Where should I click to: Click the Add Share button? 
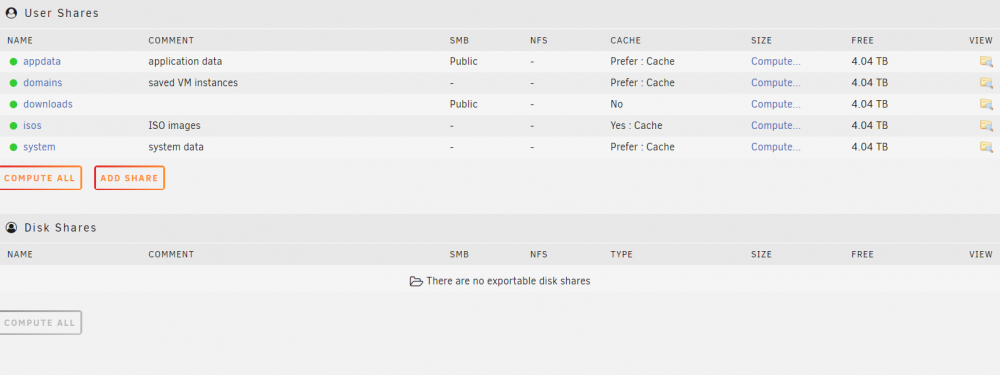pyautogui.click(x=129, y=178)
